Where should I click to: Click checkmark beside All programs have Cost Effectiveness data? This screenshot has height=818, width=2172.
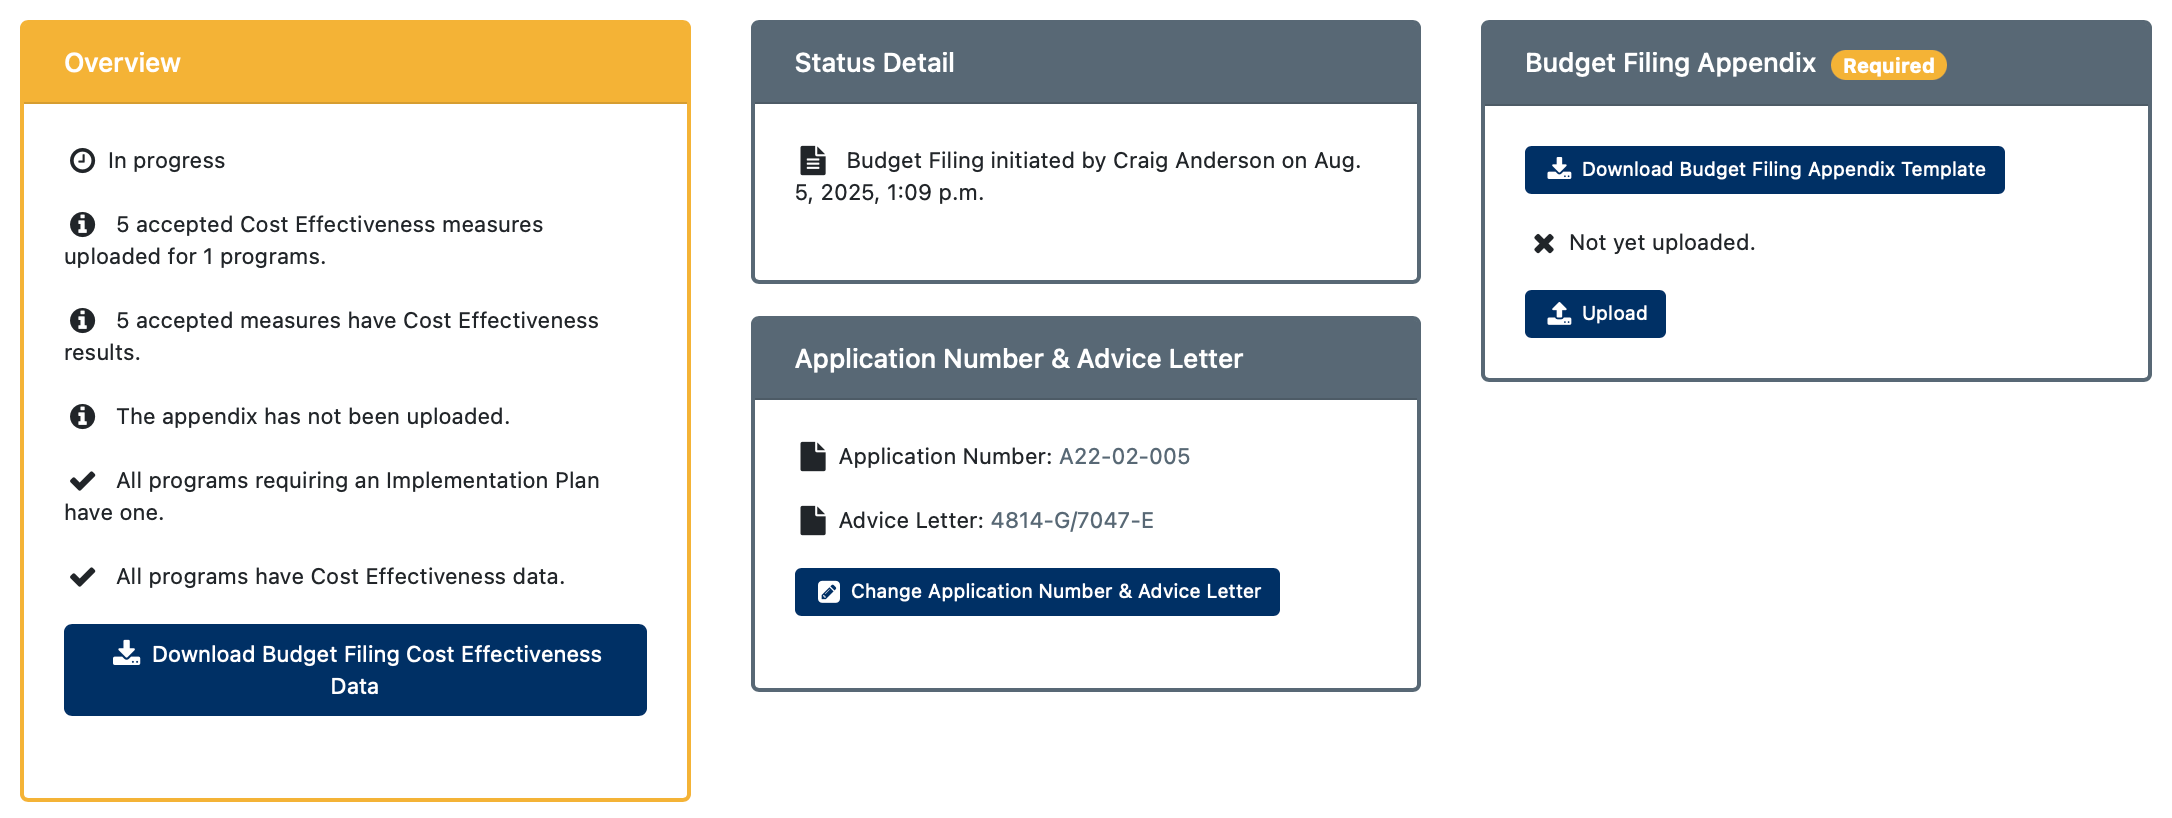[x=82, y=577]
